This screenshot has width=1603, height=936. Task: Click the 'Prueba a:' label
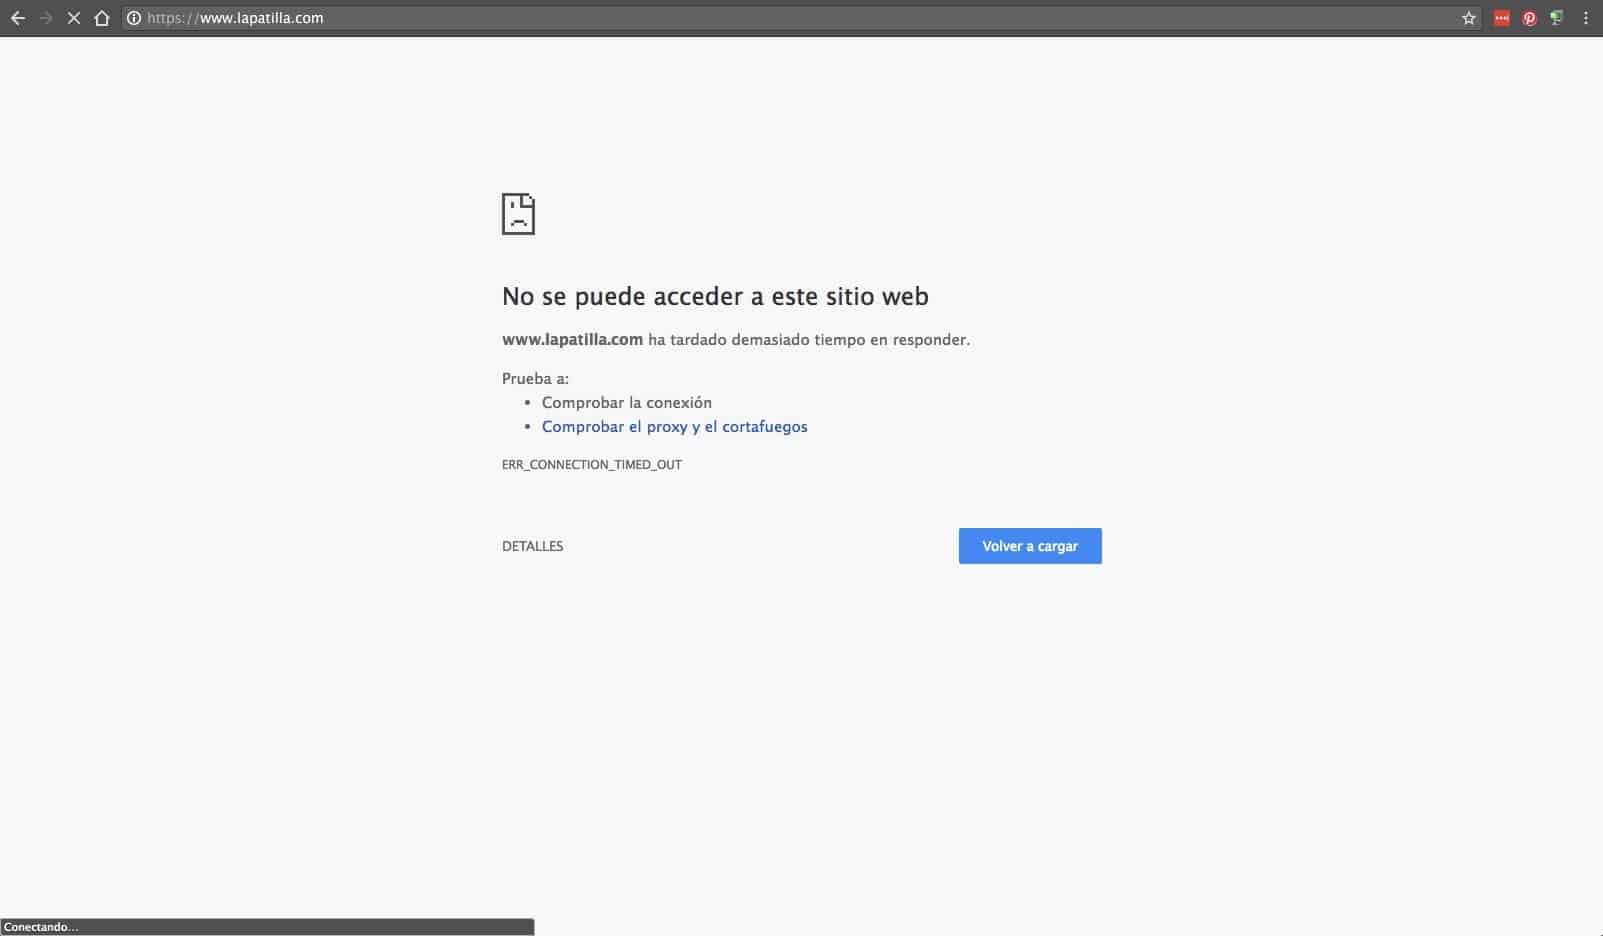click(x=535, y=379)
